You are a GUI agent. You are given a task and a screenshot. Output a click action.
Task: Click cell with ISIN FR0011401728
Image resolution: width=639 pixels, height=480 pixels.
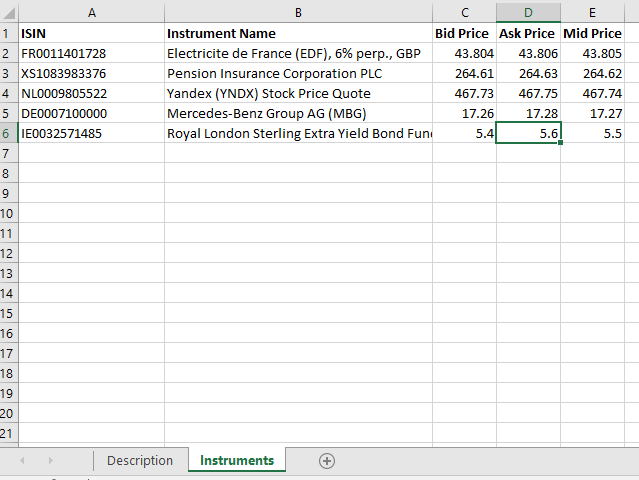tap(92, 53)
